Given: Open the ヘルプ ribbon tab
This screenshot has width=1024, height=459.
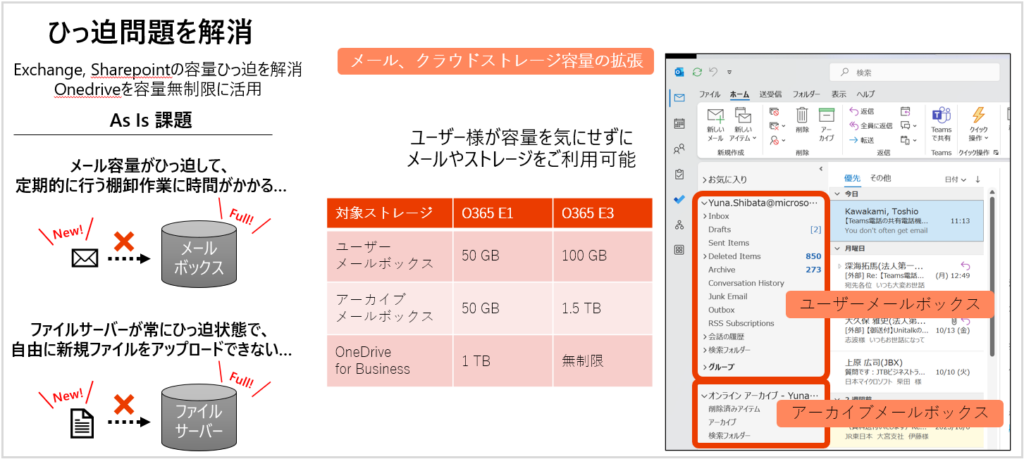Looking at the screenshot, I should [865, 94].
